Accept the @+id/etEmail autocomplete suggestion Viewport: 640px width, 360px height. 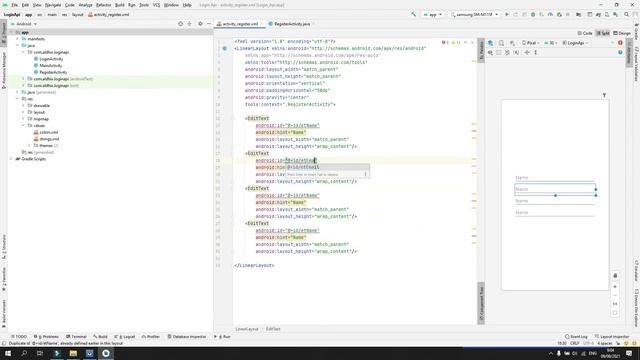(327, 167)
